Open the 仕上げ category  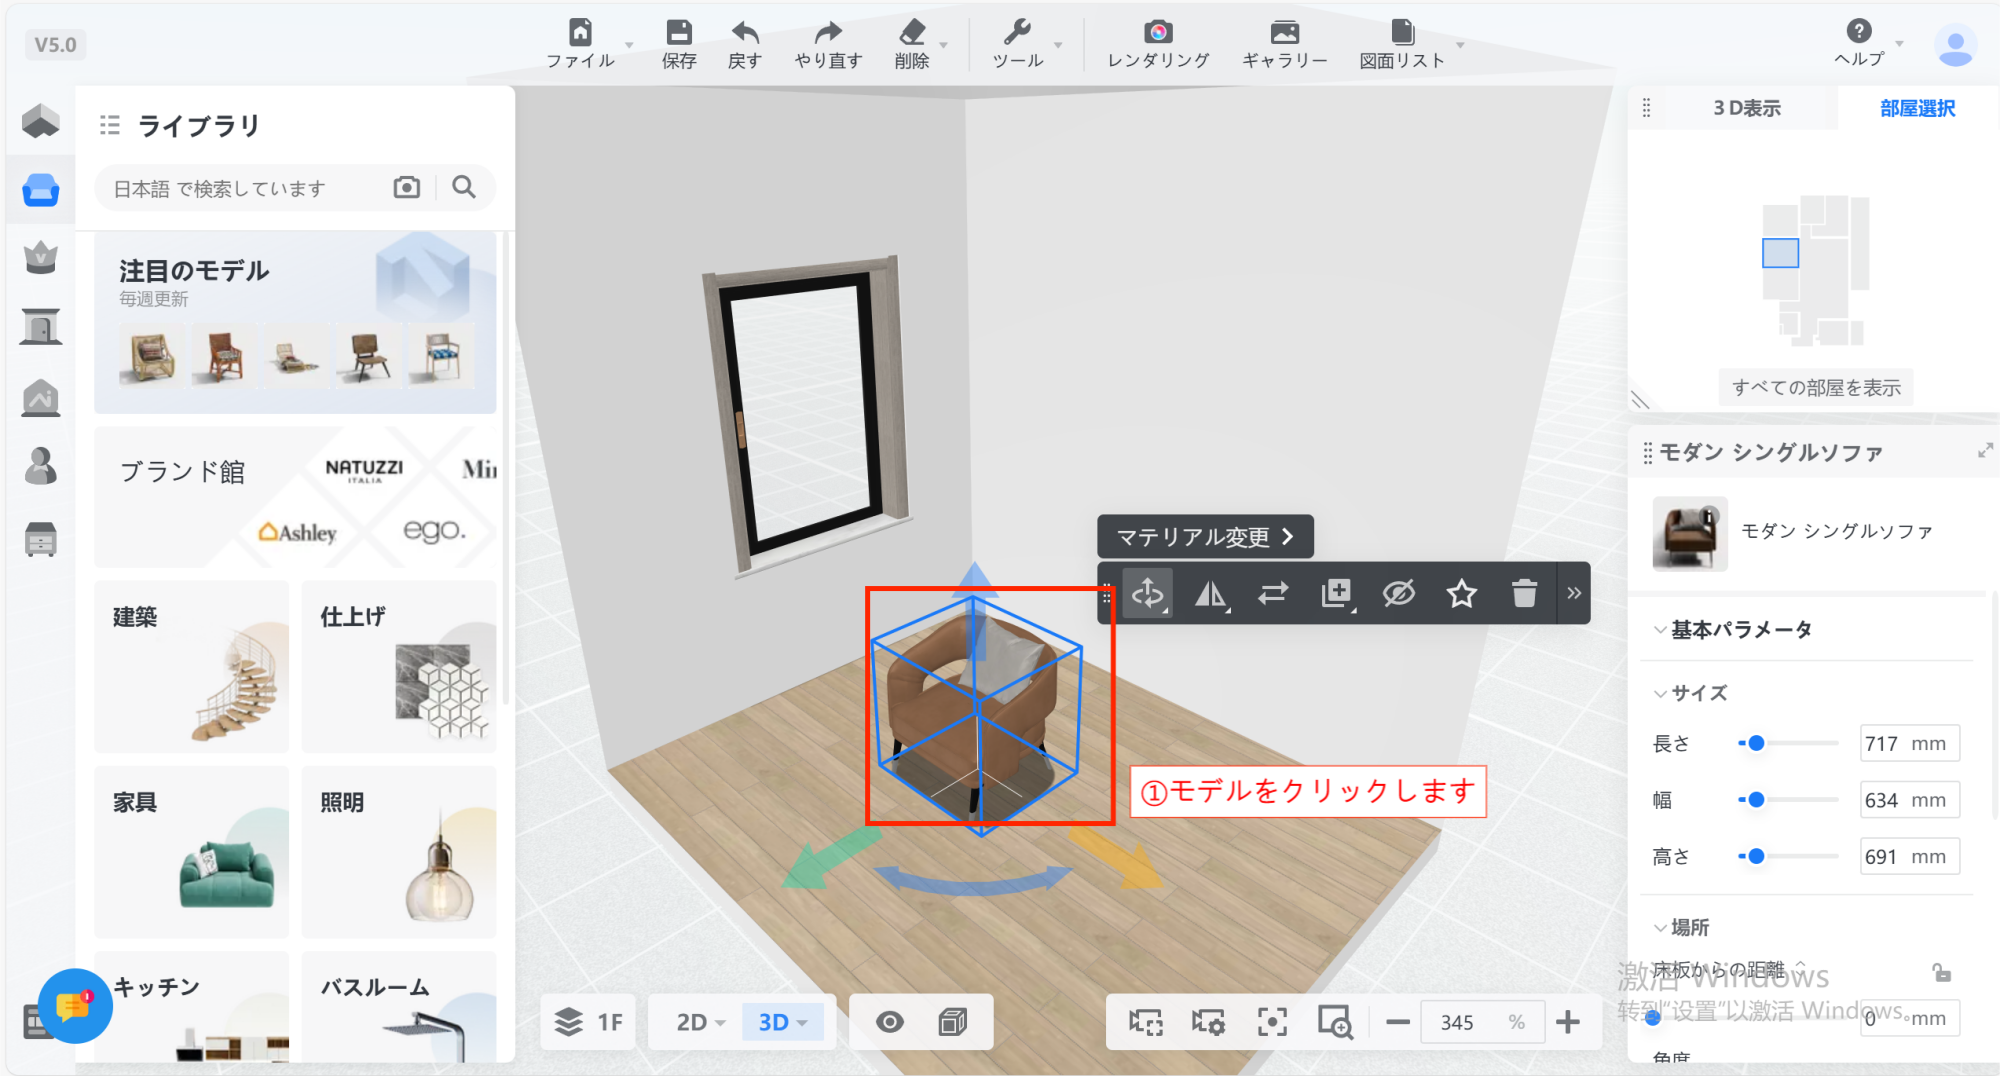pos(399,667)
